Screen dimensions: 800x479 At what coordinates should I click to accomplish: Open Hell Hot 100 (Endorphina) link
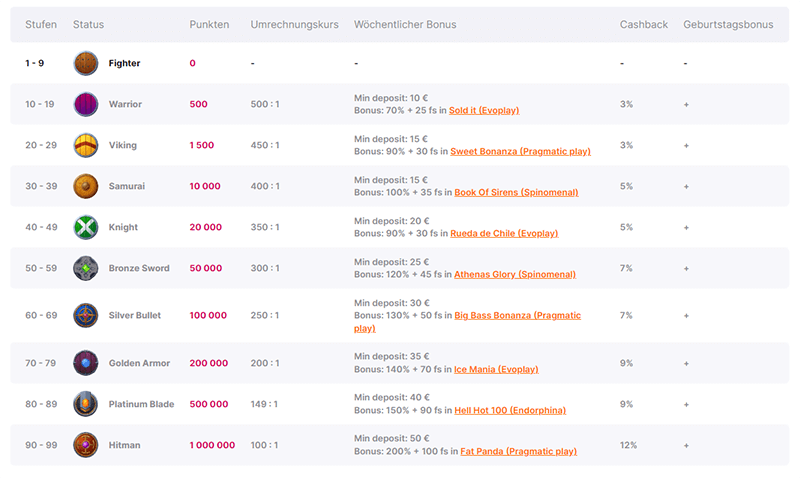pos(511,411)
